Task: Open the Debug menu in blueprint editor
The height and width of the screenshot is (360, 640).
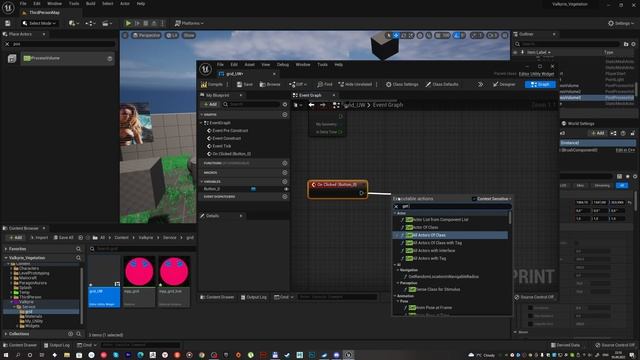Action: tap(282, 64)
